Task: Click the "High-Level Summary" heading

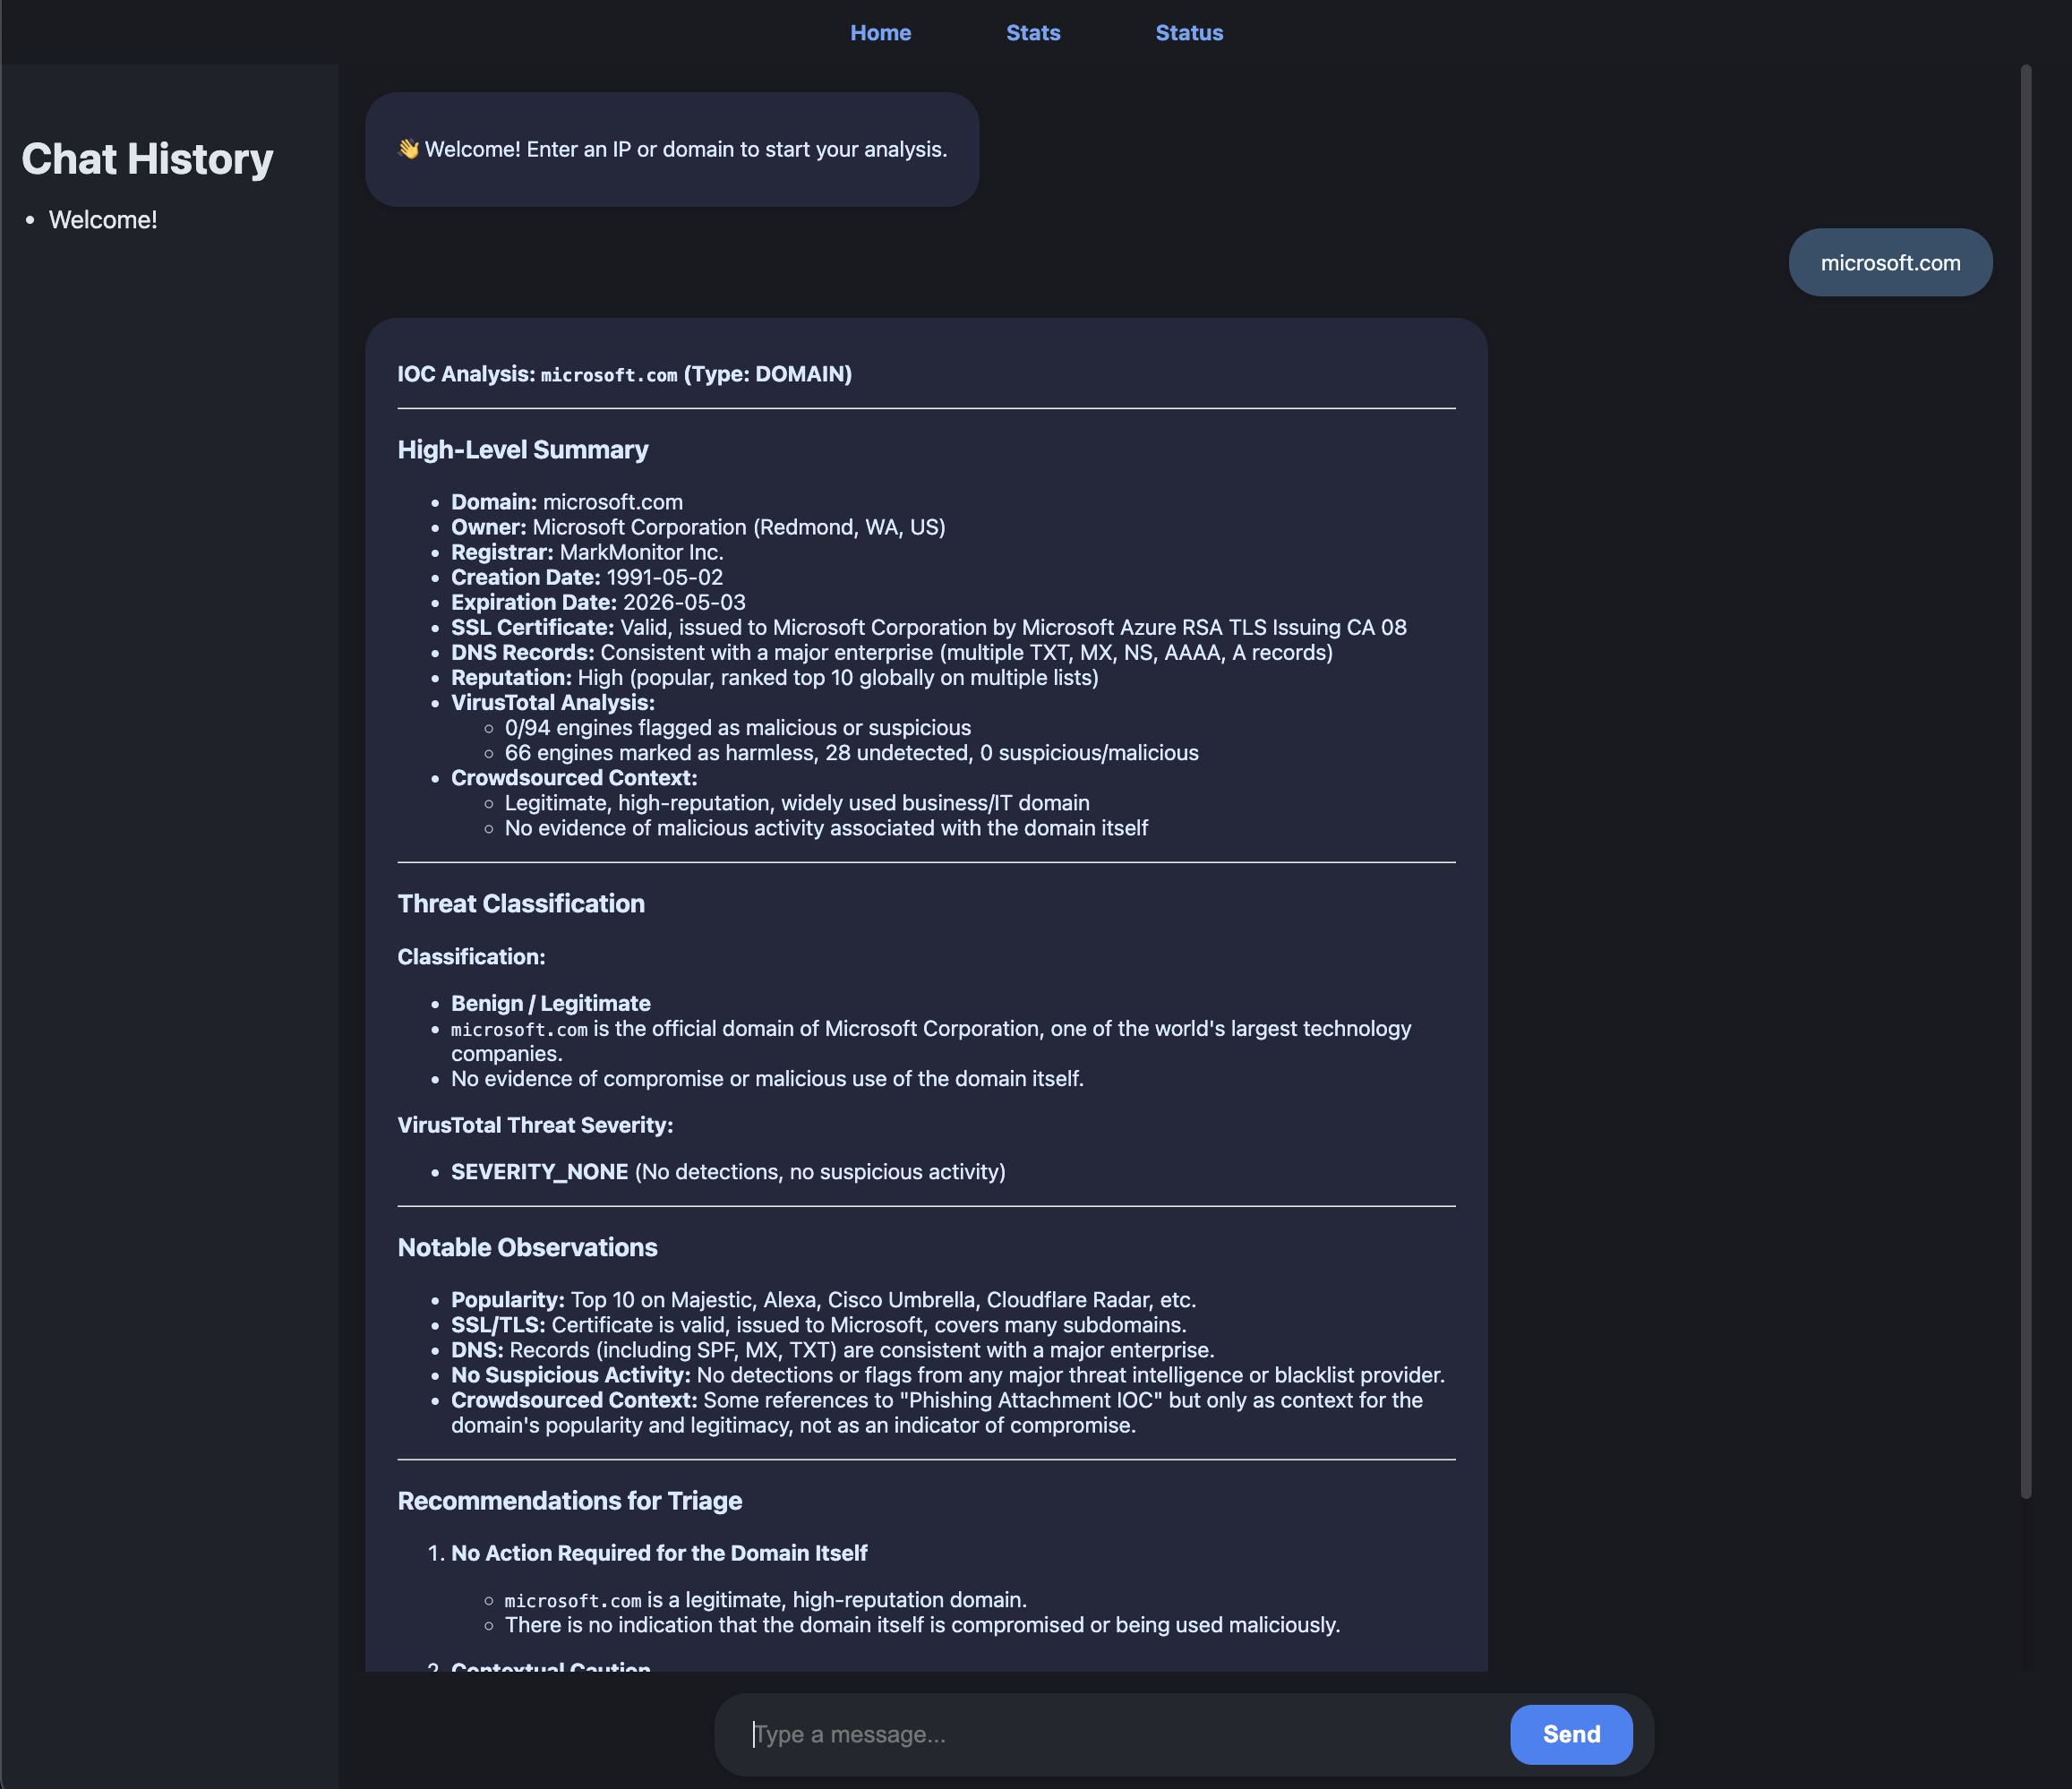Action: [523, 450]
